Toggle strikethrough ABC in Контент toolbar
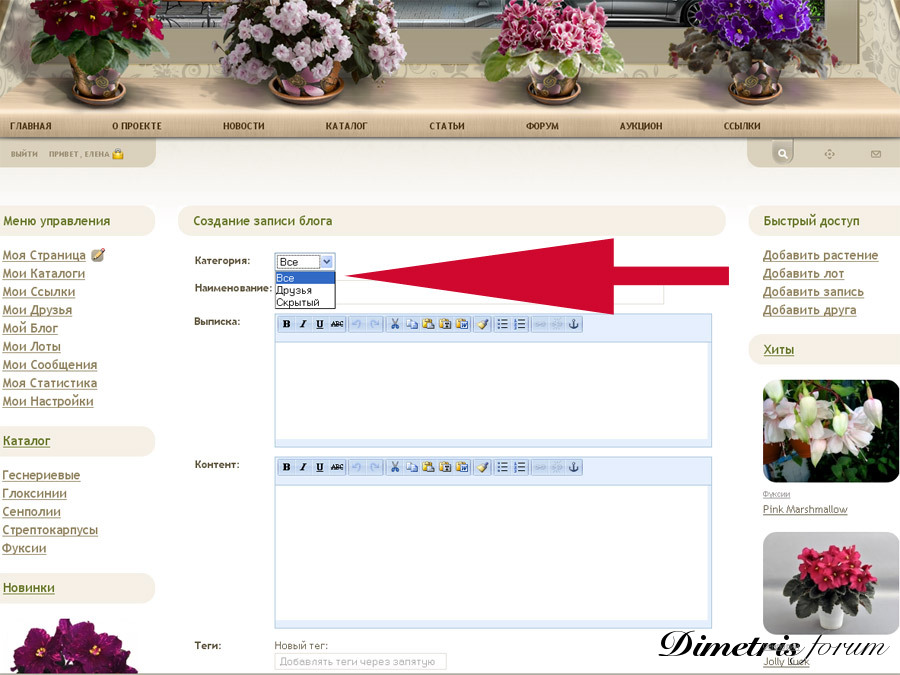900x675 pixels. (x=337, y=467)
